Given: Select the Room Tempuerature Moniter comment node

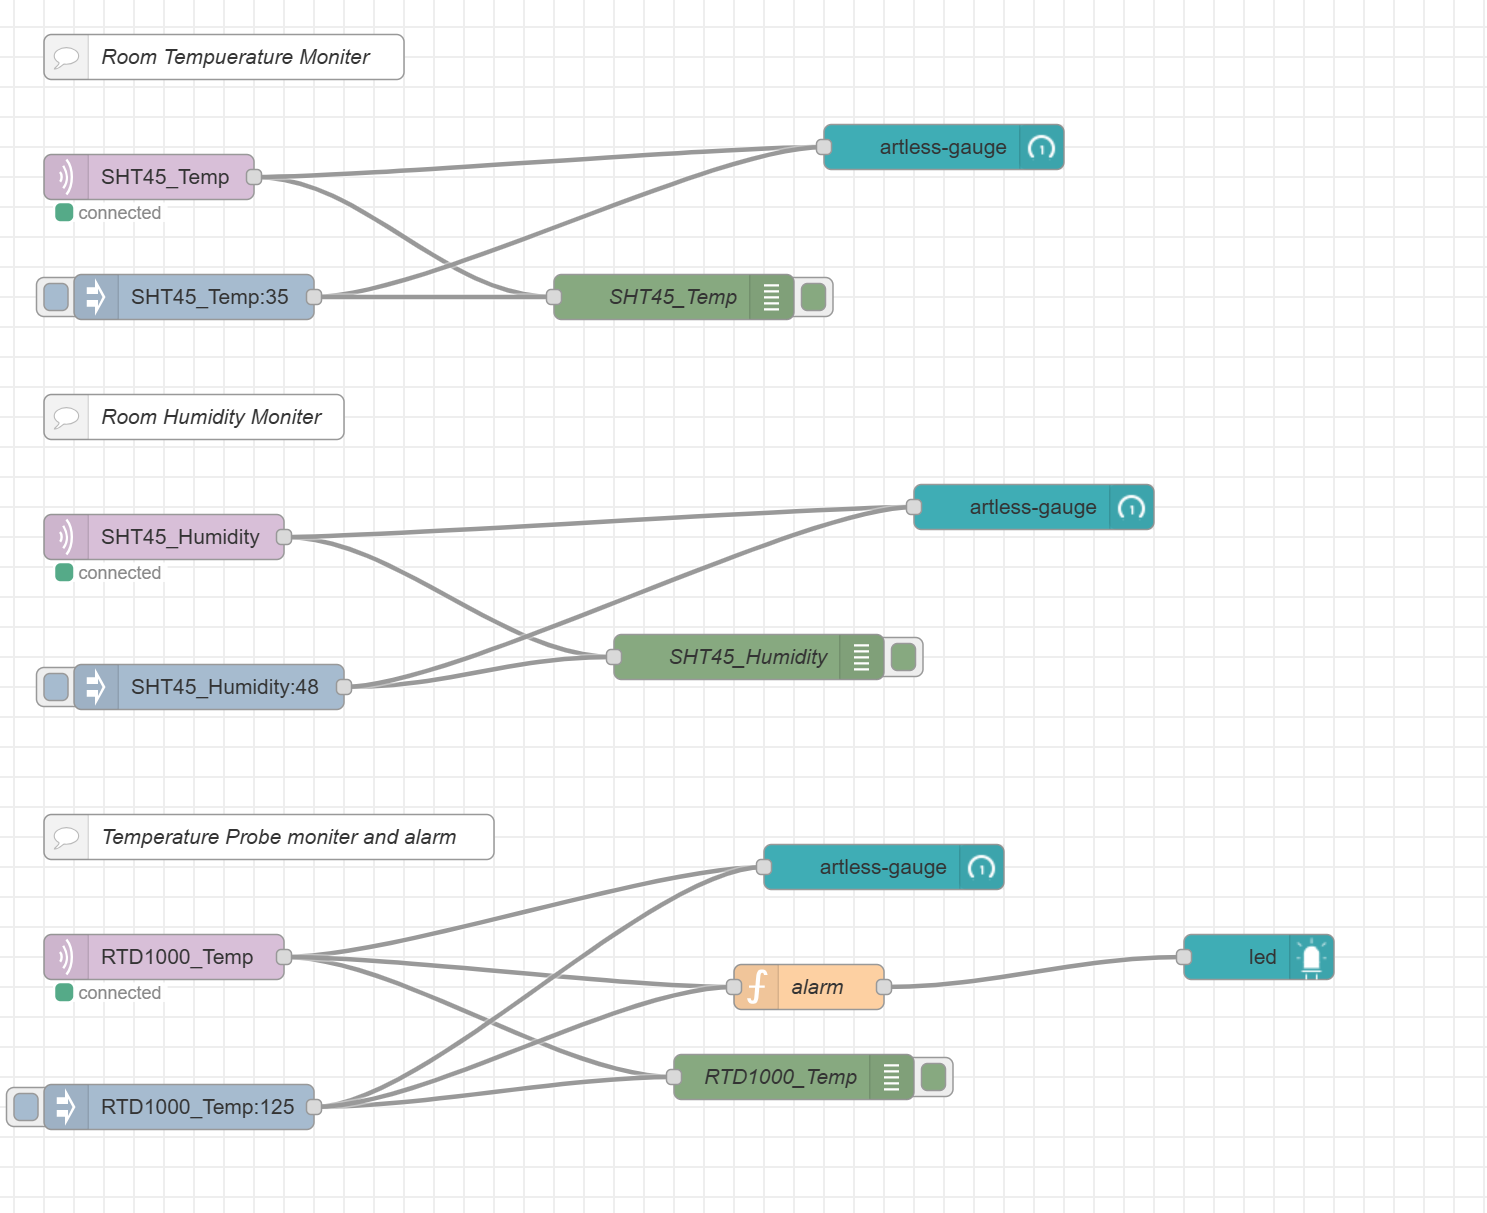Looking at the screenshot, I should pos(235,57).
